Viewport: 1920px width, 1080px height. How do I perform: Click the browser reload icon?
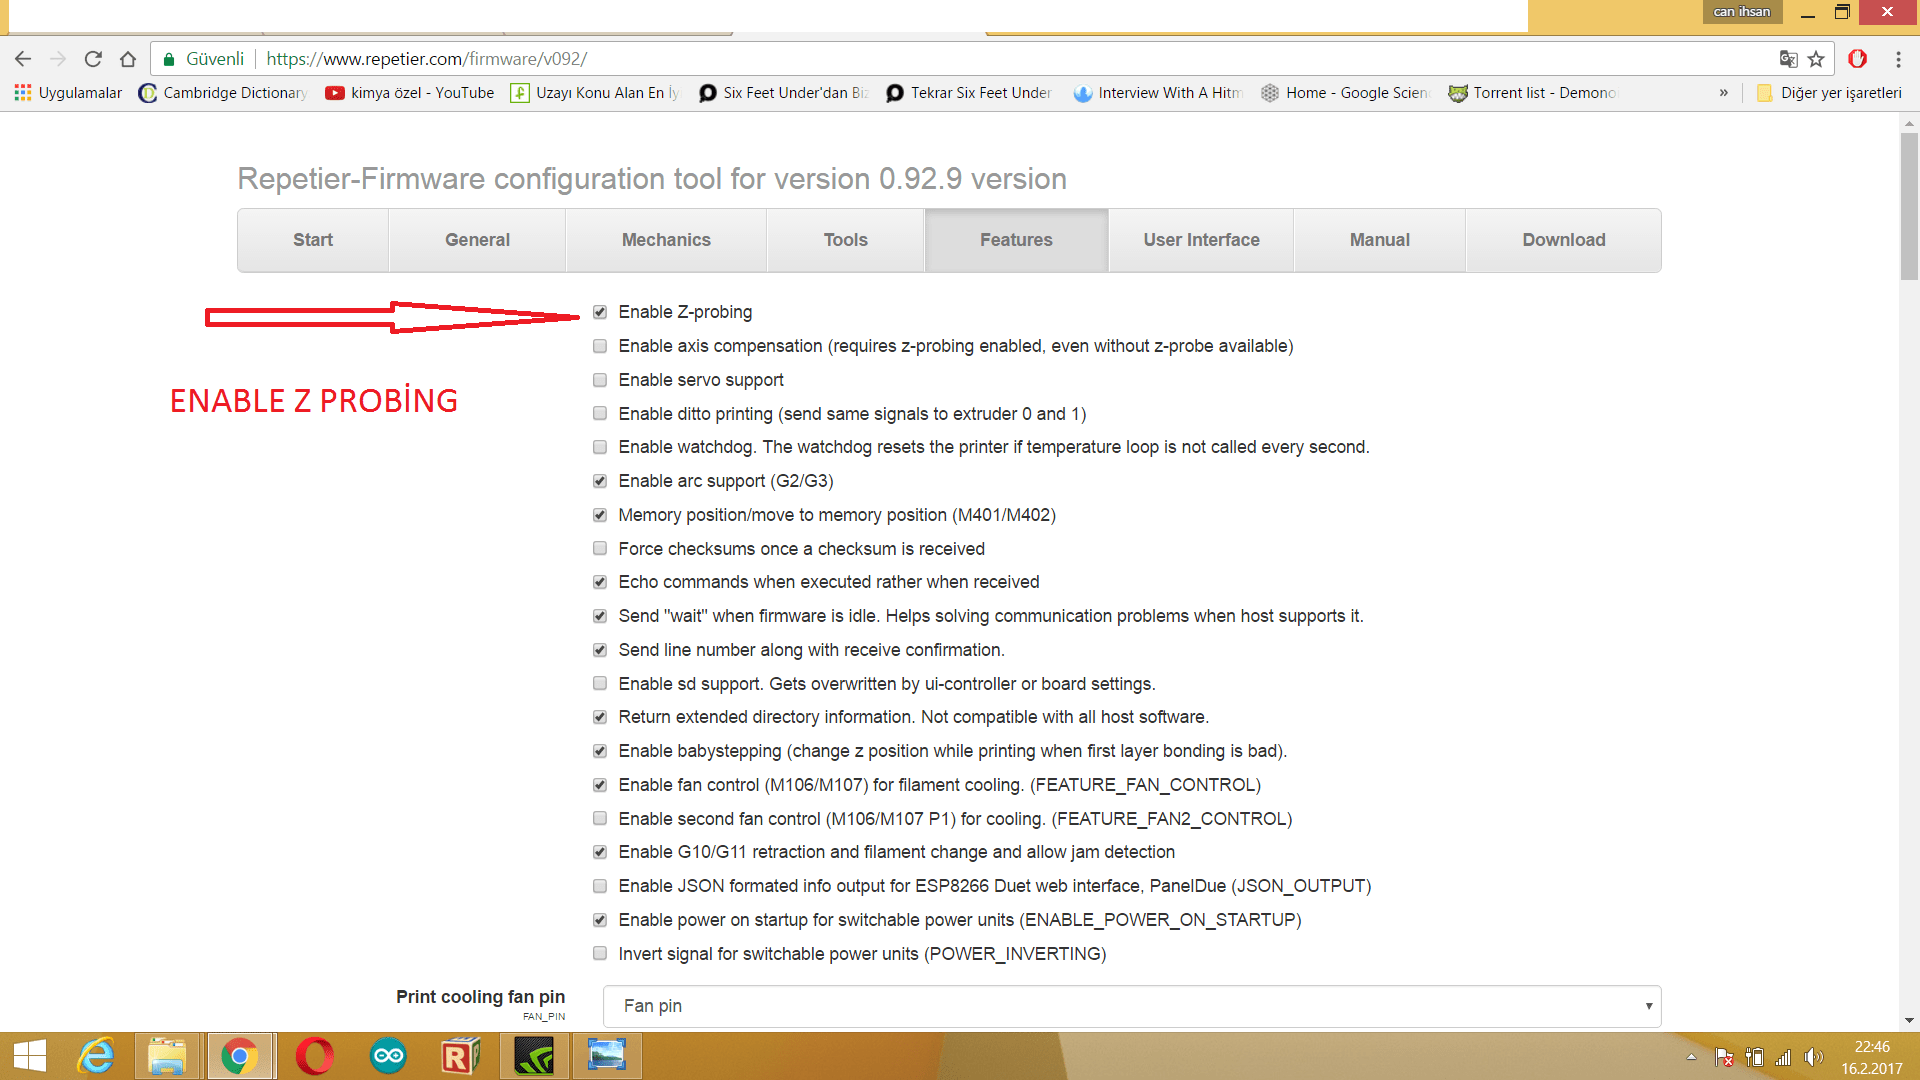[x=93, y=59]
